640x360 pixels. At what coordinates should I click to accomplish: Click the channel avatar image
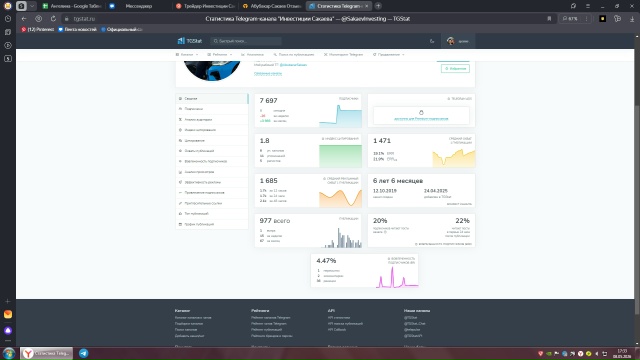point(212,70)
